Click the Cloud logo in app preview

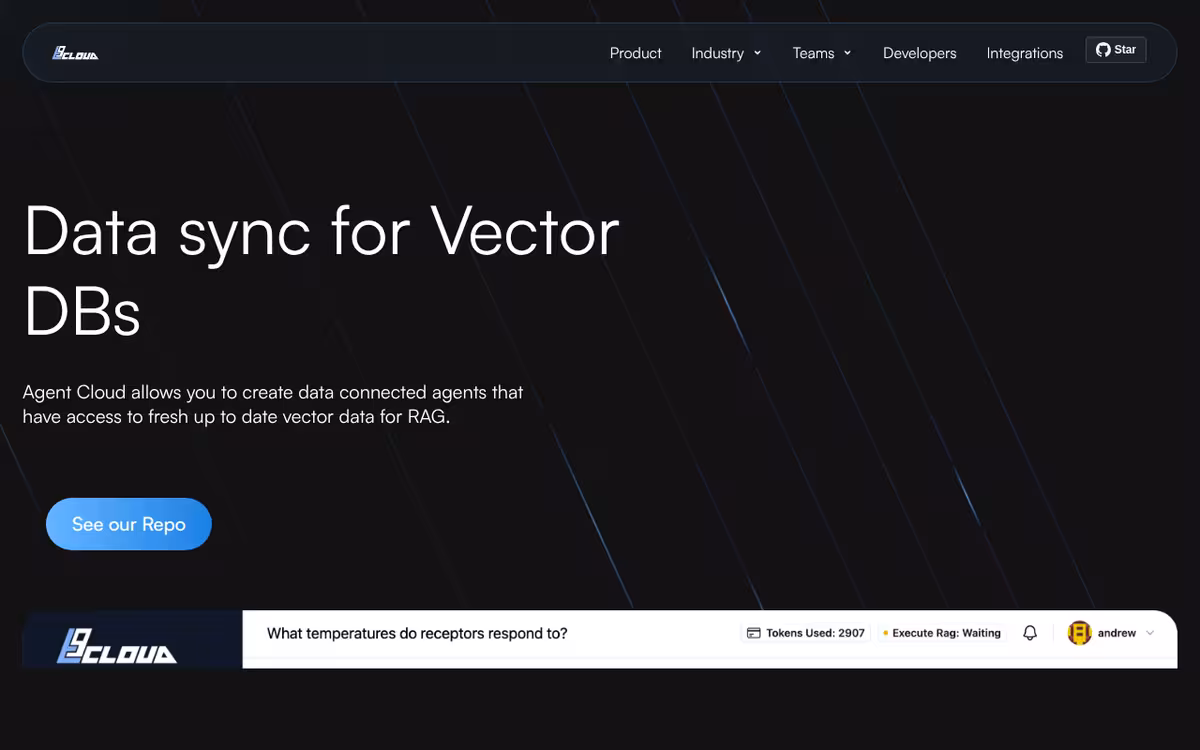pyautogui.click(x=117, y=646)
